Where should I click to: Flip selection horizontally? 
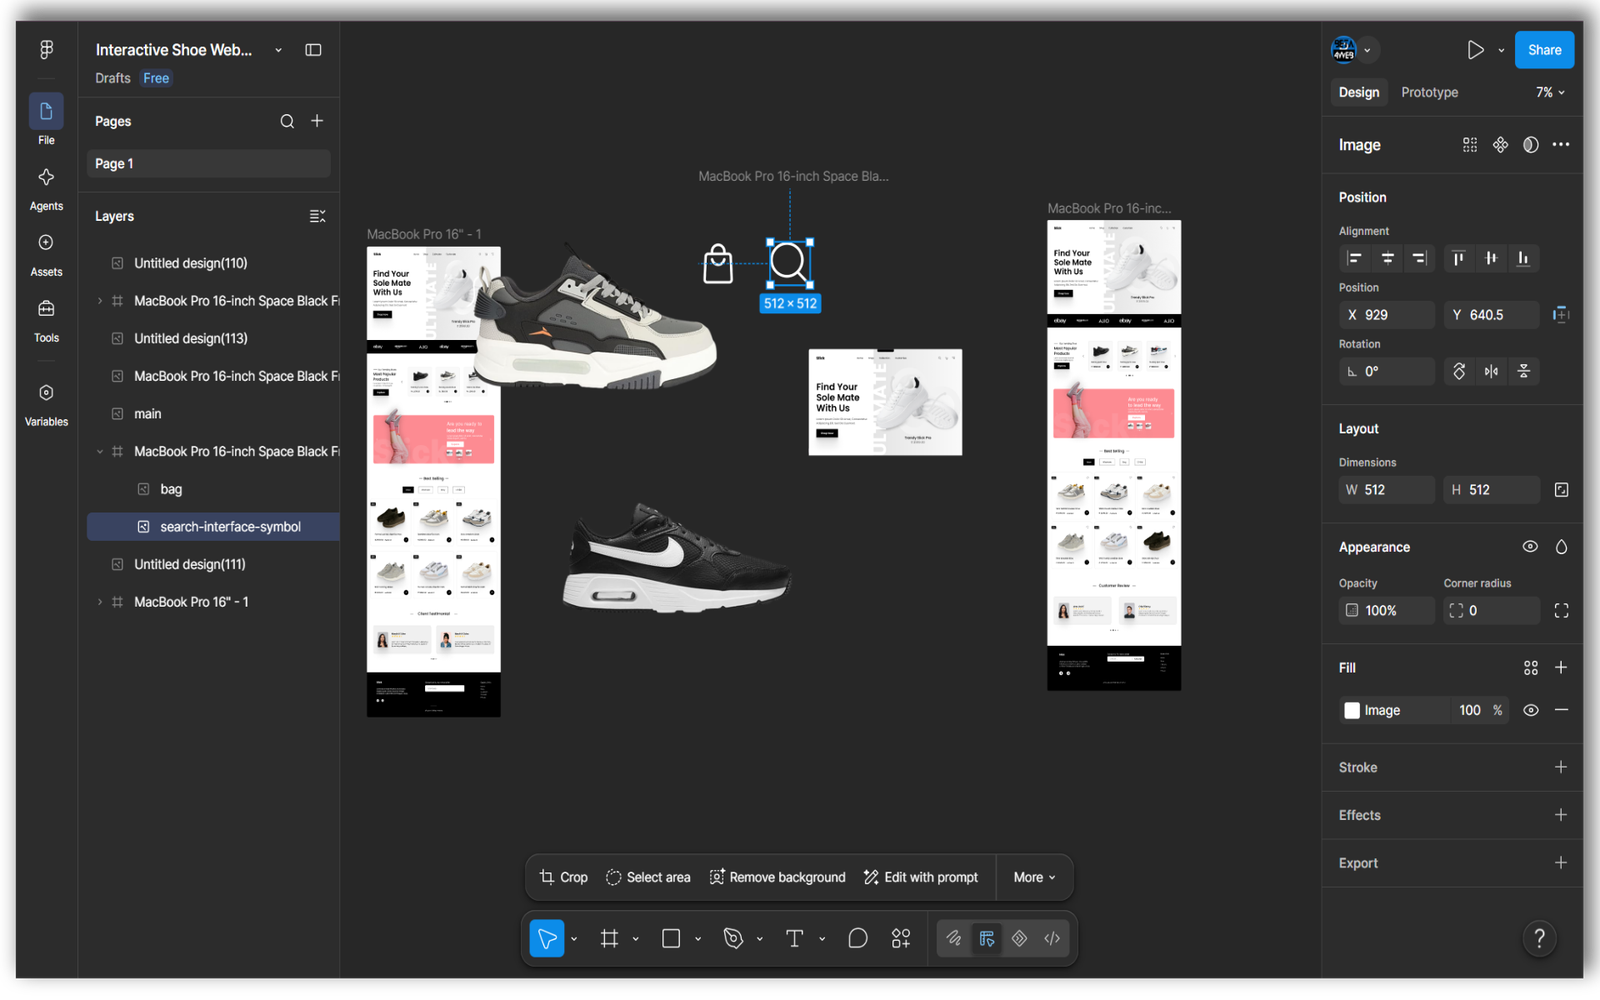(1491, 371)
